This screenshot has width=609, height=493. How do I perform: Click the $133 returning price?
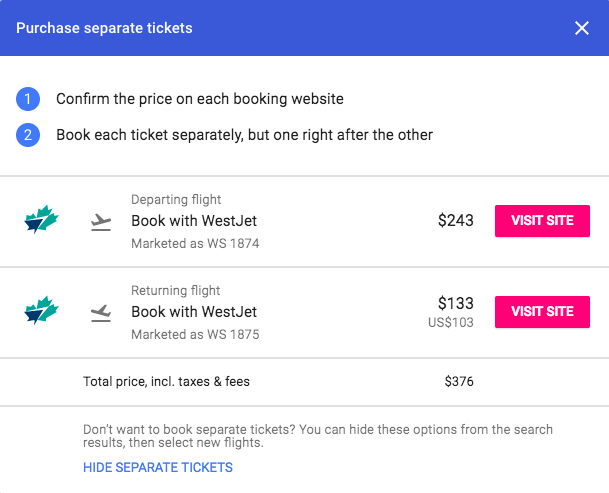pos(456,303)
